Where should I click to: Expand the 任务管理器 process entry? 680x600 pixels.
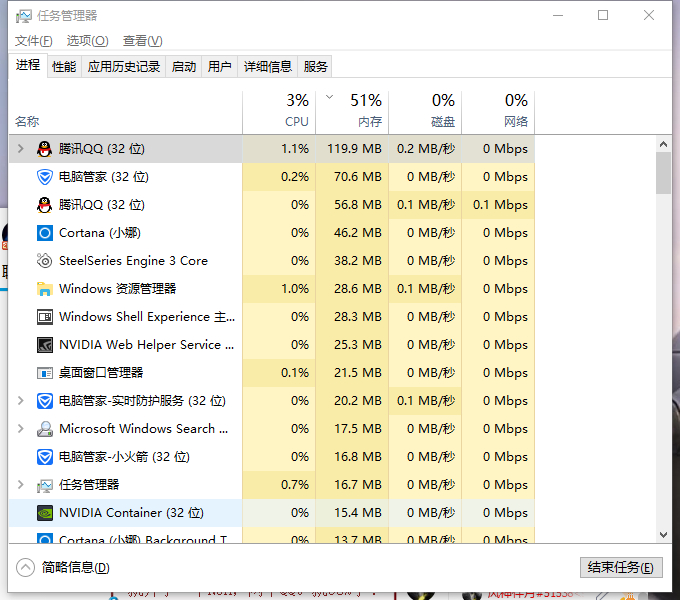pyautogui.click(x=20, y=485)
